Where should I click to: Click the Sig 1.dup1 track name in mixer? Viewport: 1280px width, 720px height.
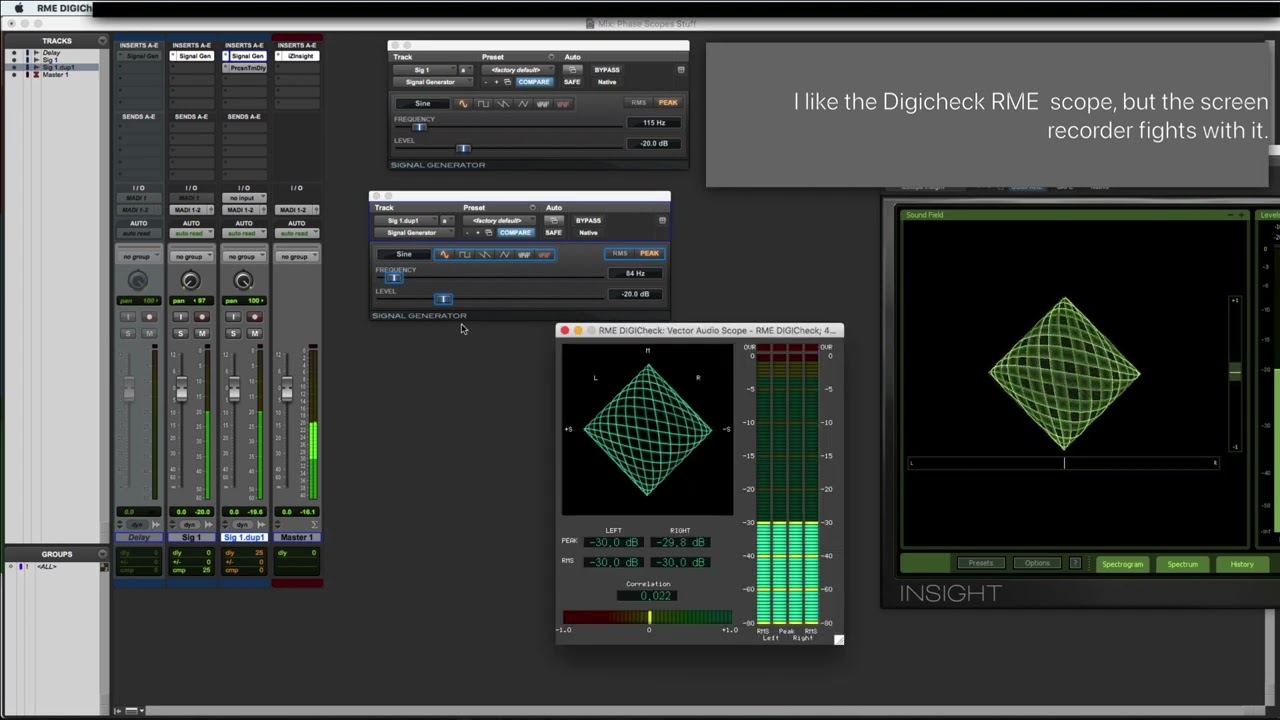tap(243, 537)
